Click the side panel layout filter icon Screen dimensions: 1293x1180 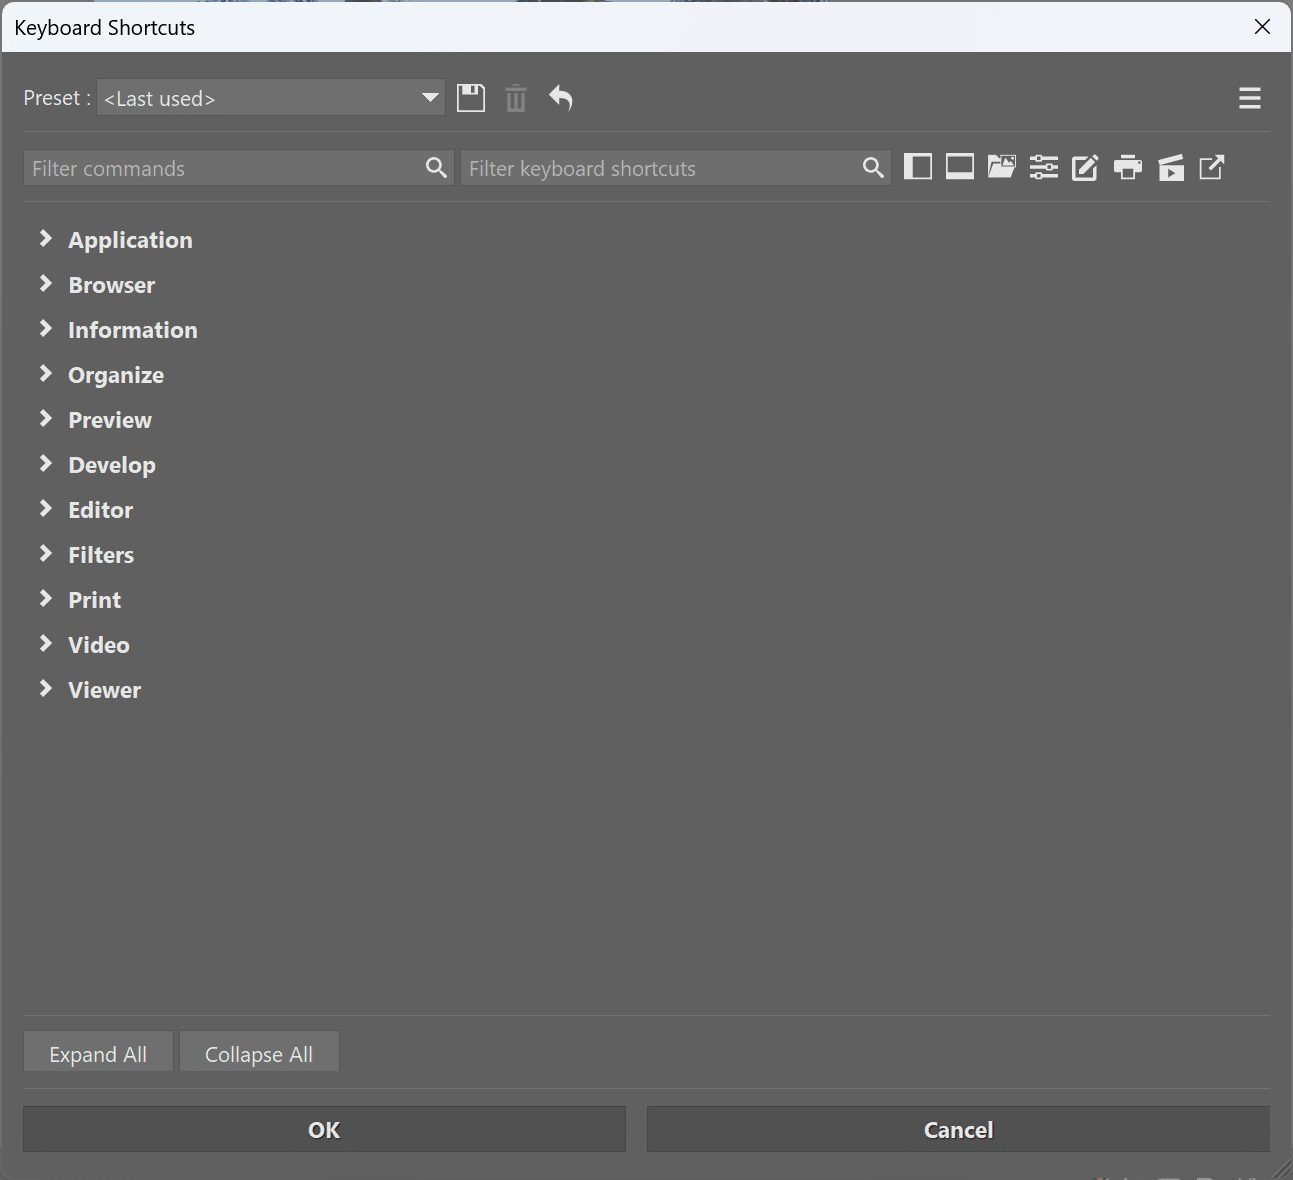point(917,167)
